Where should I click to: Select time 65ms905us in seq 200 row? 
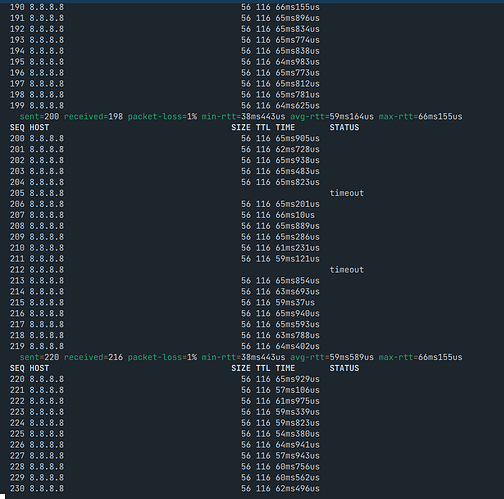[297, 138]
